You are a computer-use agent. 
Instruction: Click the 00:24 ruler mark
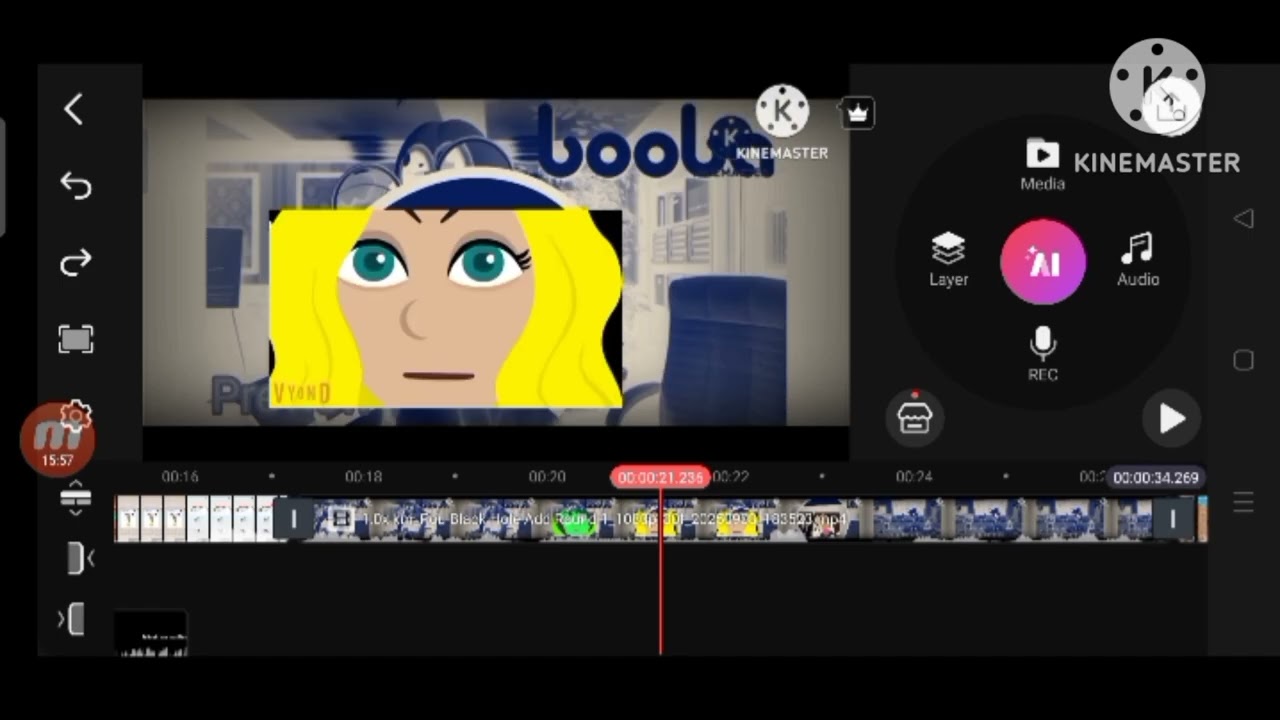(914, 477)
